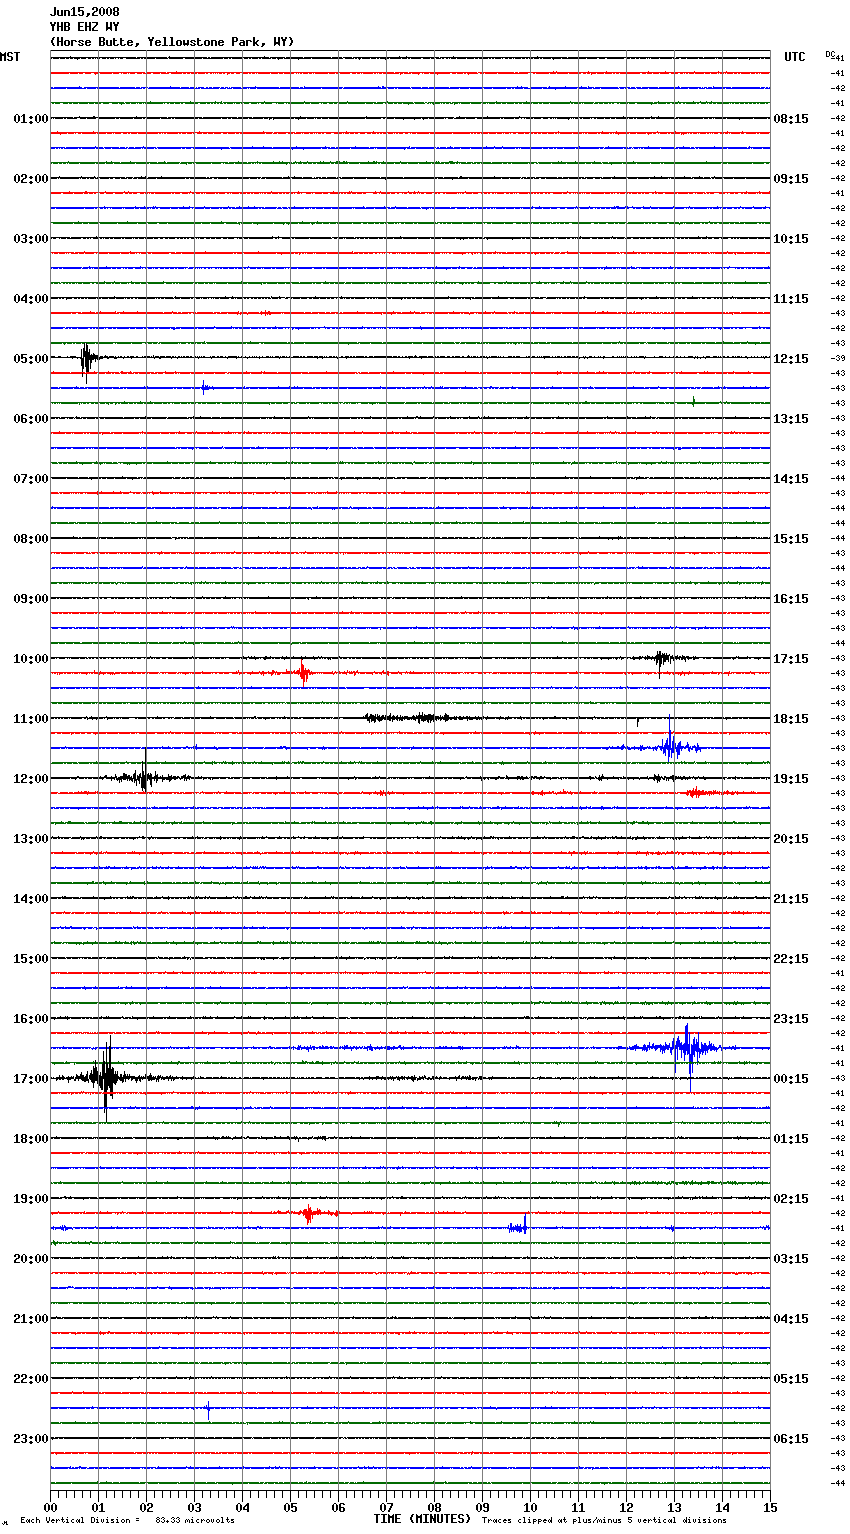Viewport: 850px width, 1534px height.
Task: Select the 05:00 MST hour label
Action: point(31,359)
